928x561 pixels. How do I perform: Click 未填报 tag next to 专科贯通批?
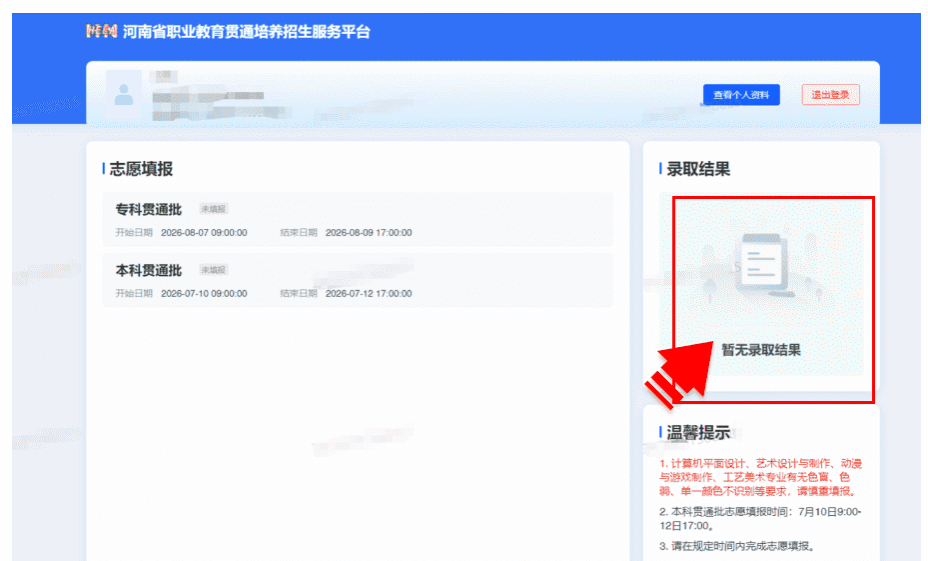[x=213, y=209]
